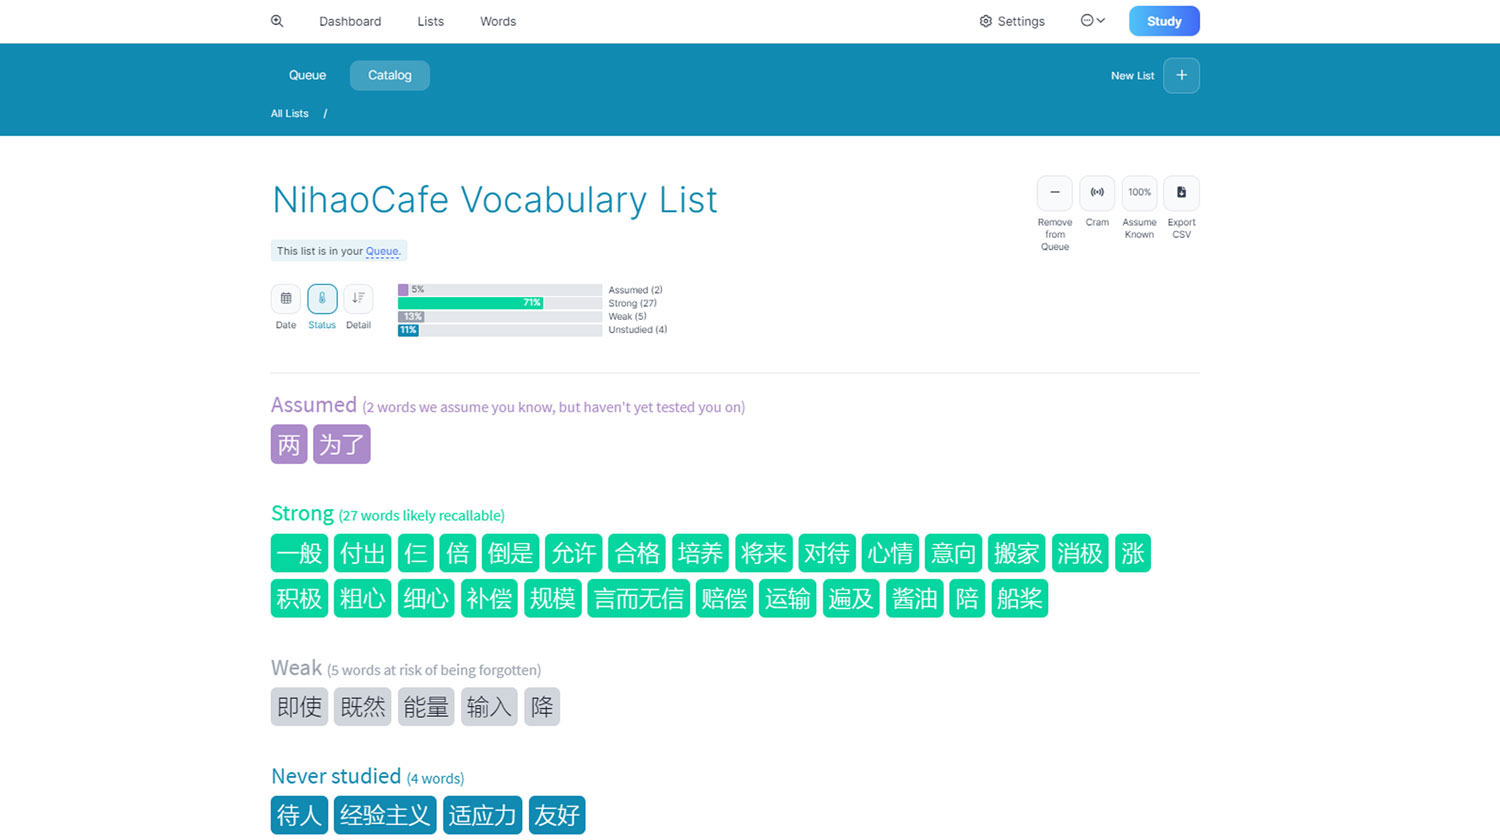Click the Weak 13% progress bar
Viewport: 1500px width, 840px height.
point(500,316)
